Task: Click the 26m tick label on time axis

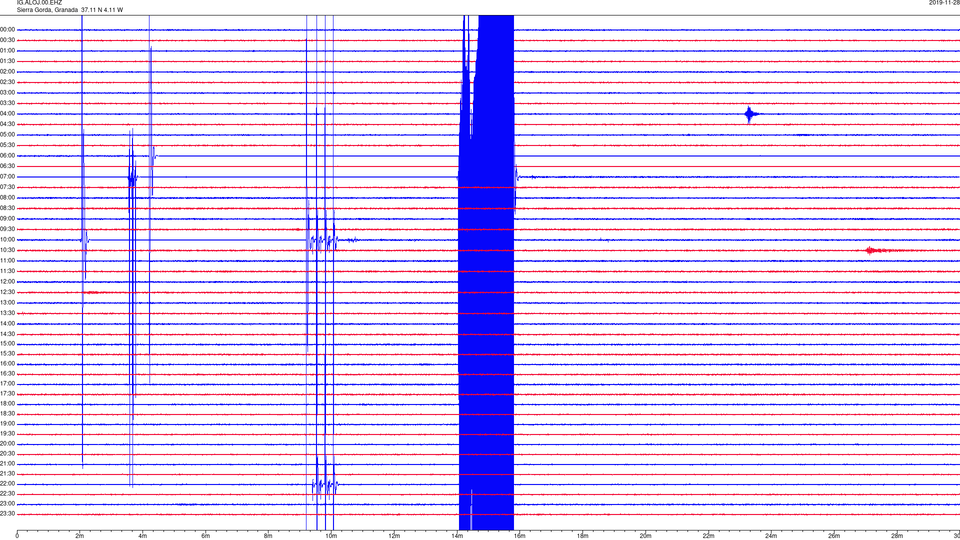Action: click(833, 536)
